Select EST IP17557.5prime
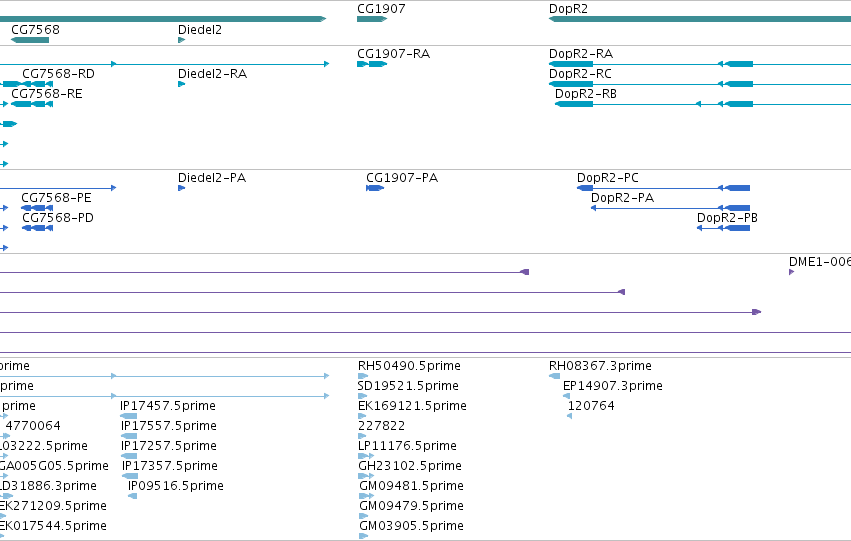The width and height of the screenshot is (851, 541). click(x=169, y=426)
